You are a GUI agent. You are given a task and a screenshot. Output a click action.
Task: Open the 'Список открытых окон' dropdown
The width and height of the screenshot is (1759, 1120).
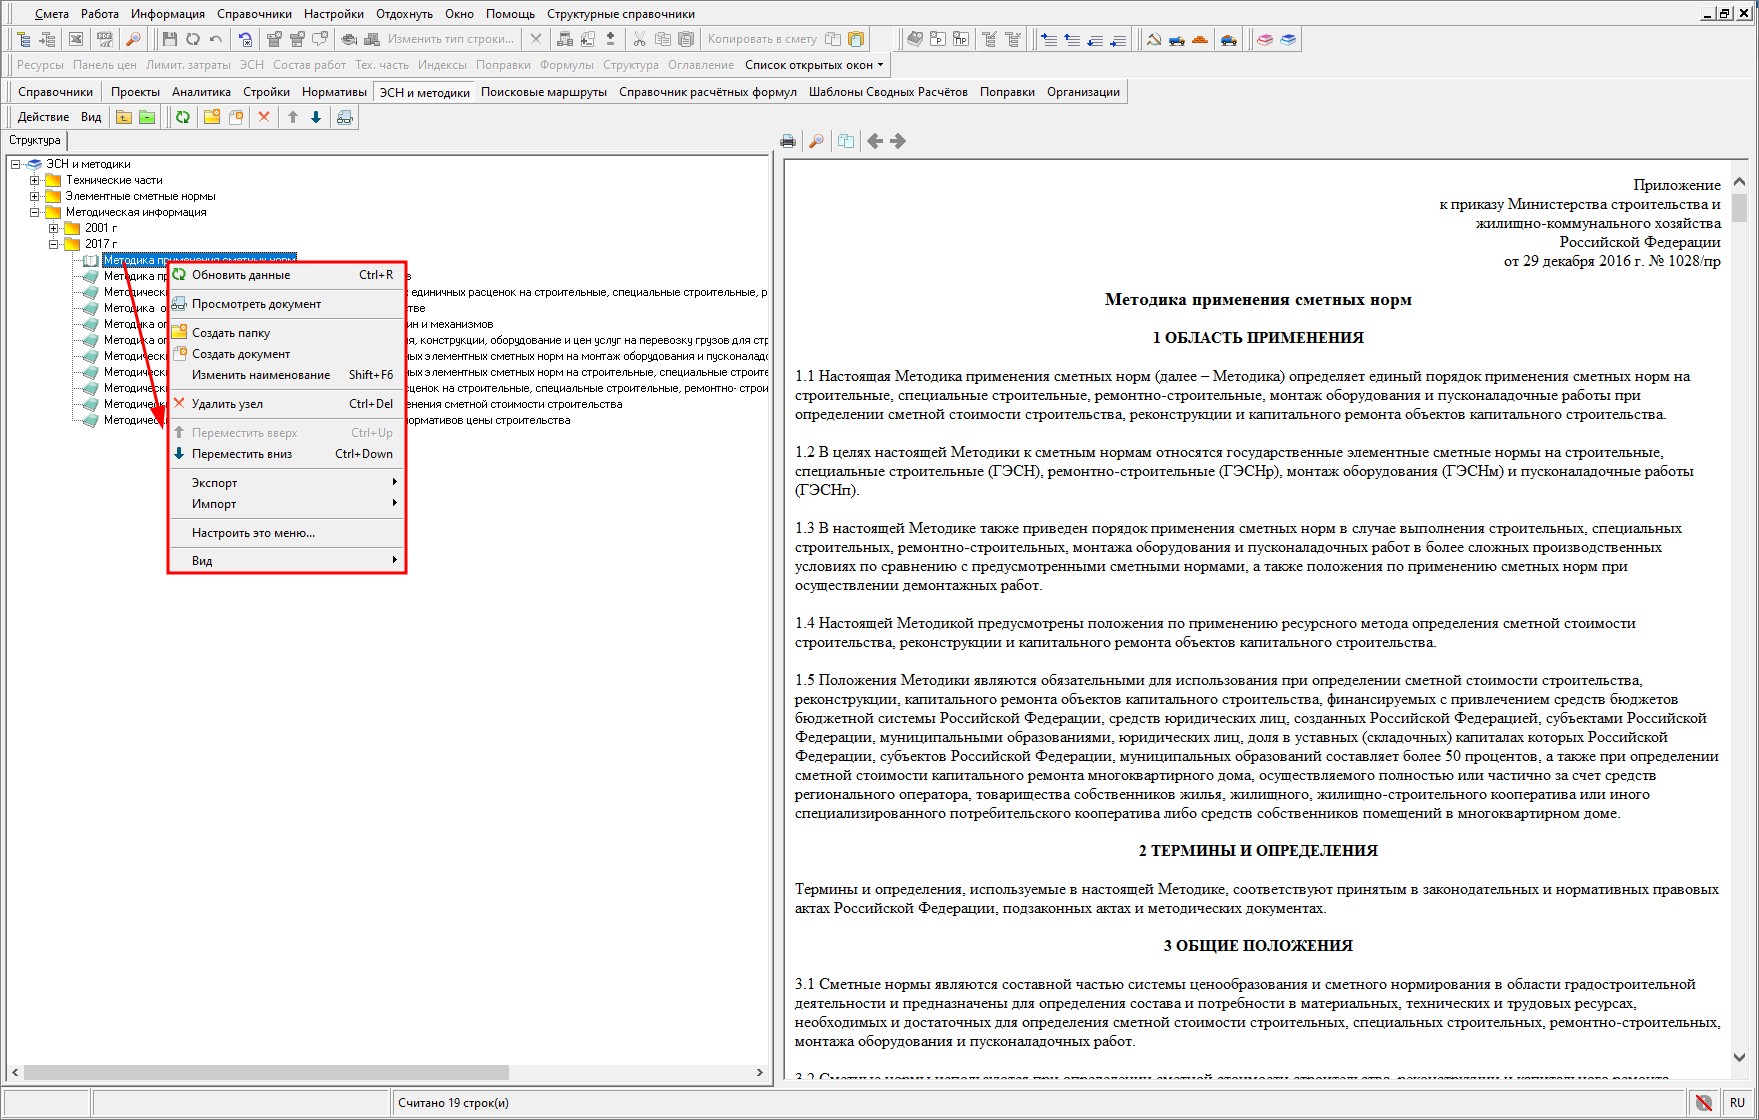814,65
